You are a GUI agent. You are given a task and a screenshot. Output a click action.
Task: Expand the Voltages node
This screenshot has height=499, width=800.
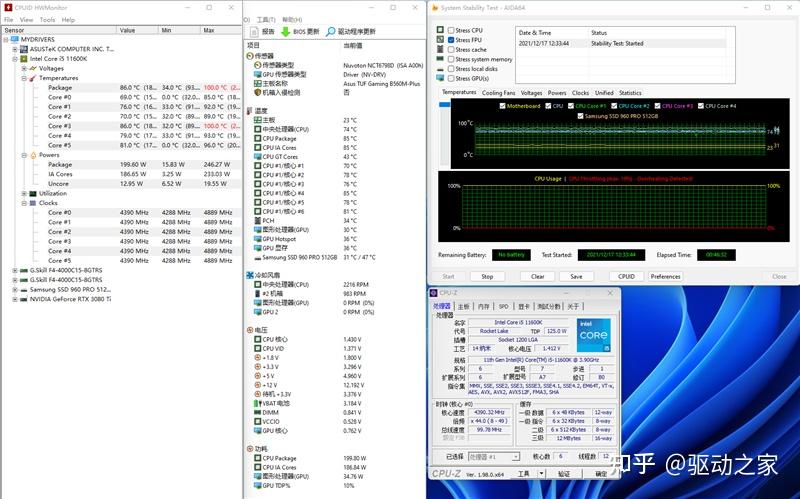click(24, 68)
